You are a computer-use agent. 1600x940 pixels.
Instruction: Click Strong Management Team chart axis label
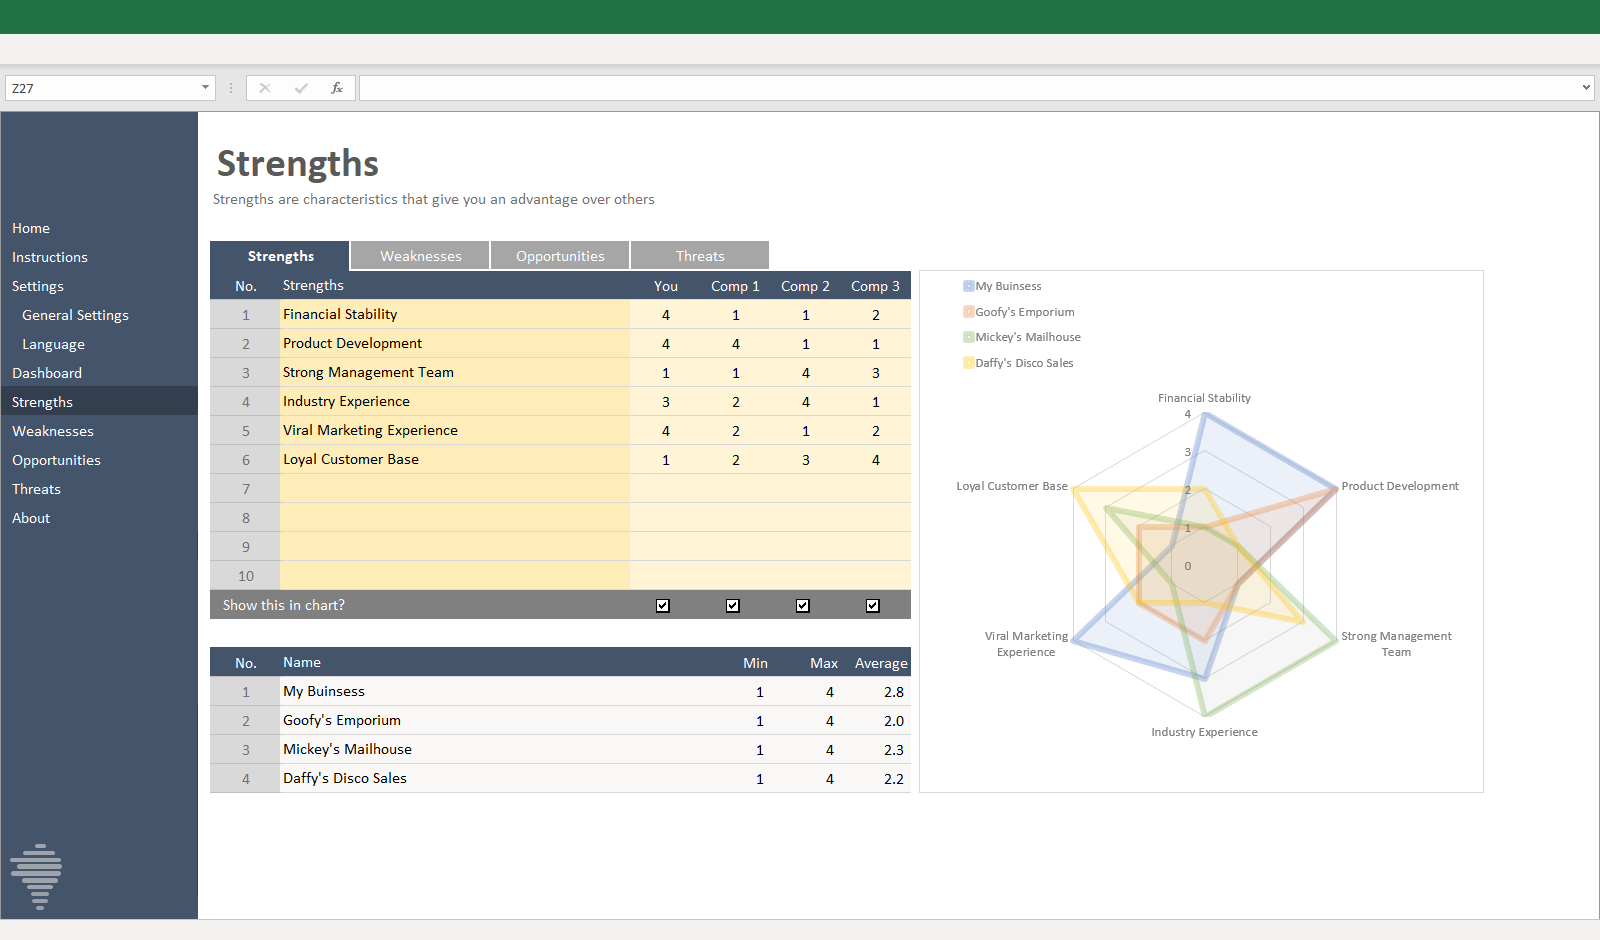1396,644
